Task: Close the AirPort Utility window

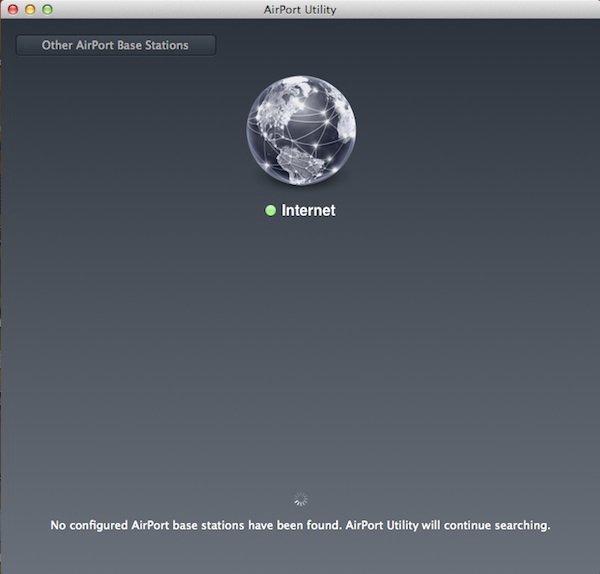Action: coord(13,9)
